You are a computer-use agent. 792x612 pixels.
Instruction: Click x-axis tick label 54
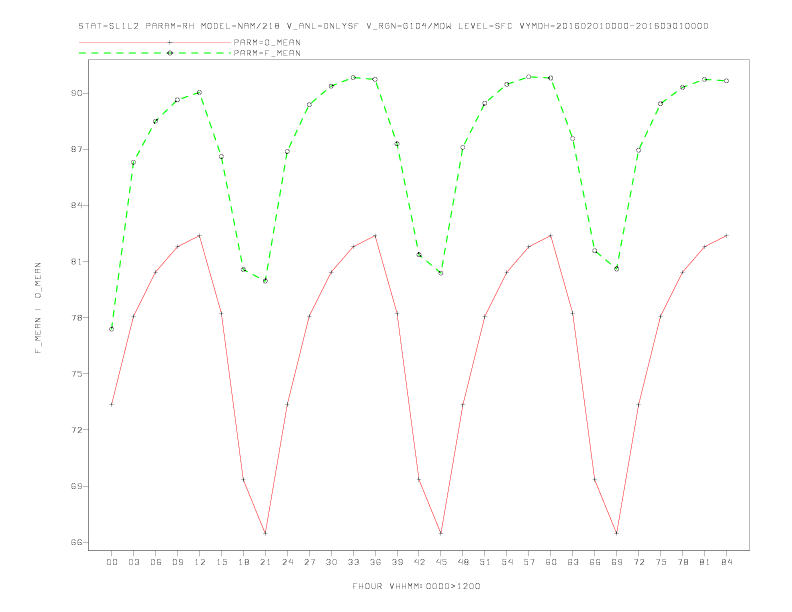pyautogui.click(x=507, y=562)
